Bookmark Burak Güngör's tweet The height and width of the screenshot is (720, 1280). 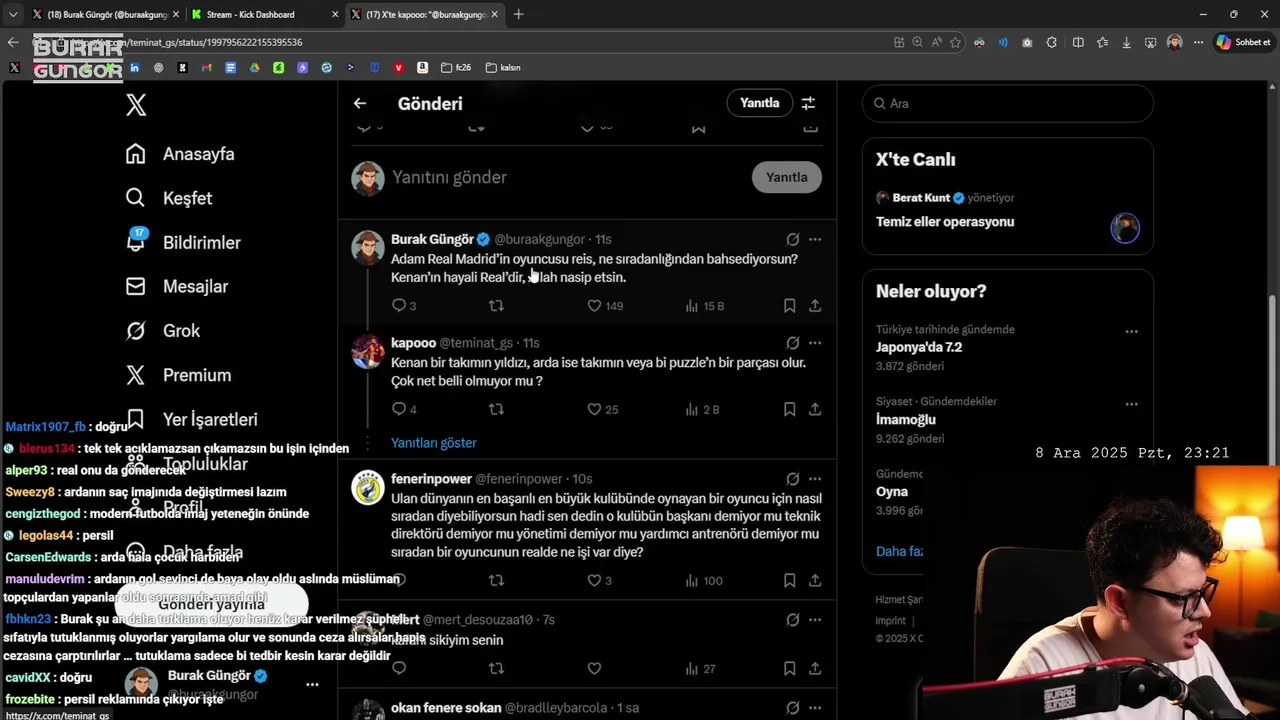click(789, 306)
